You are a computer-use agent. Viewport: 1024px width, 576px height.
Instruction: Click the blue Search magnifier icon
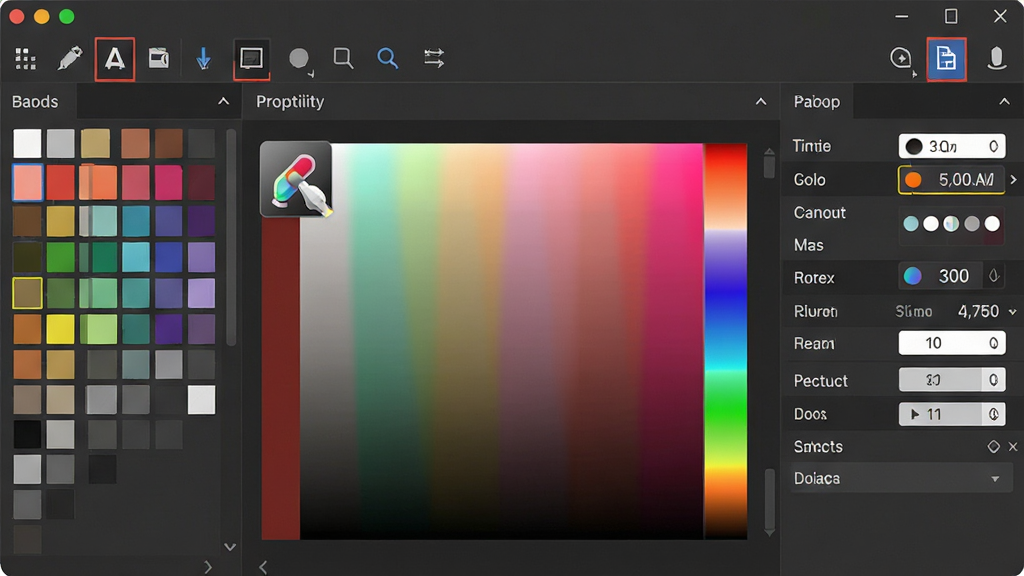coord(387,58)
